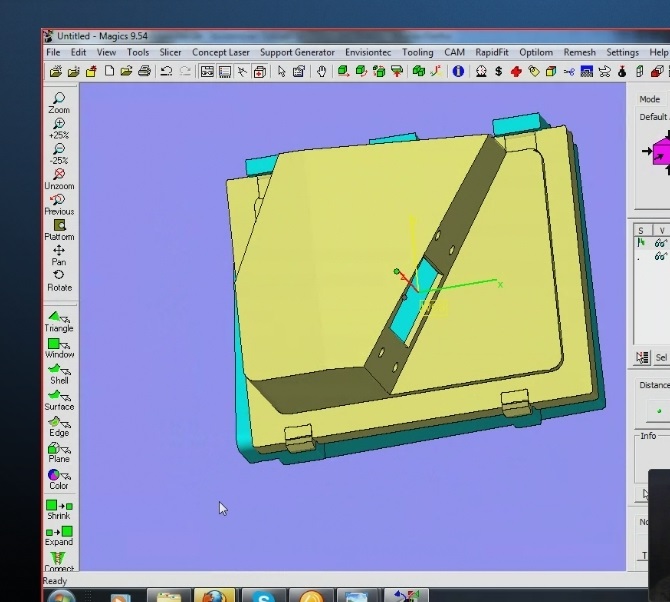Open the Support Generator menu
This screenshot has width=670, height=602.
tap(297, 52)
